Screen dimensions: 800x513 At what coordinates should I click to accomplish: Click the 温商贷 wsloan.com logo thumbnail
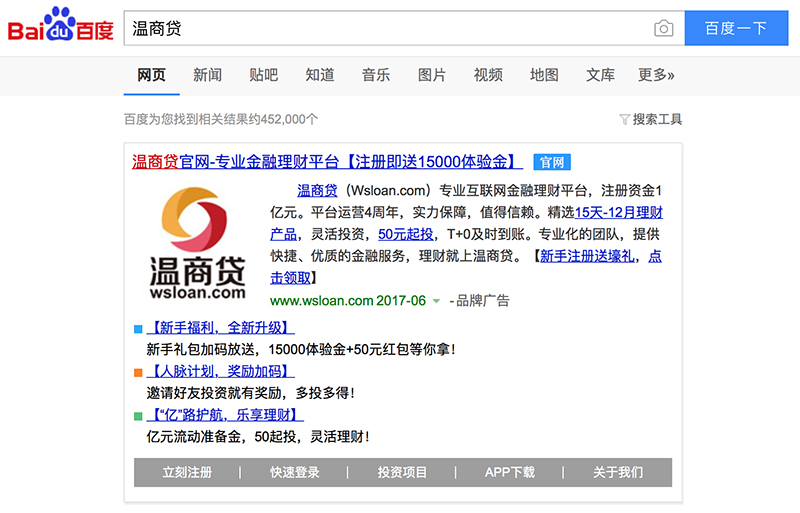[x=197, y=243]
